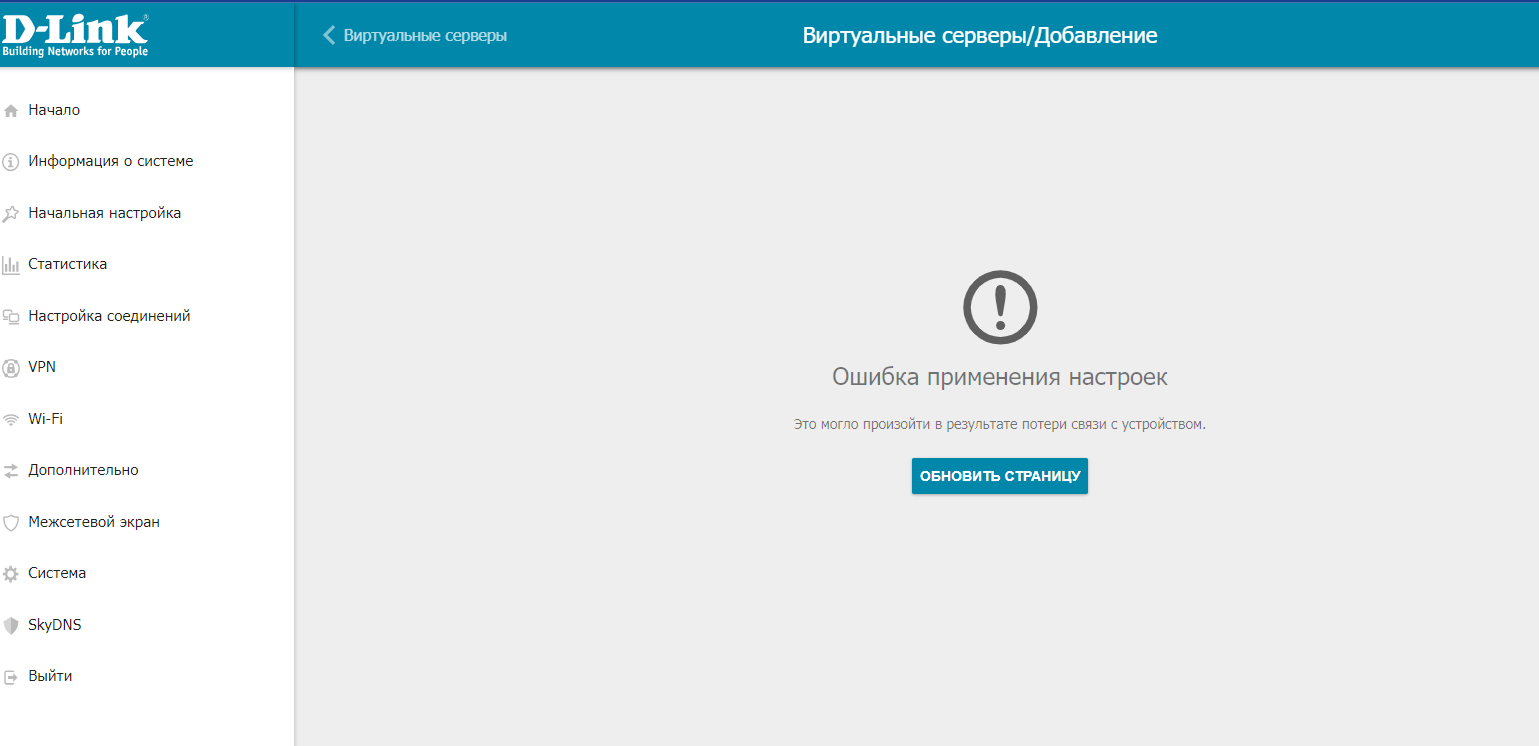Image resolution: width=1539 pixels, height=746 pixels.
Task: Click the logout icon beside Выйти
Action: 11,677
